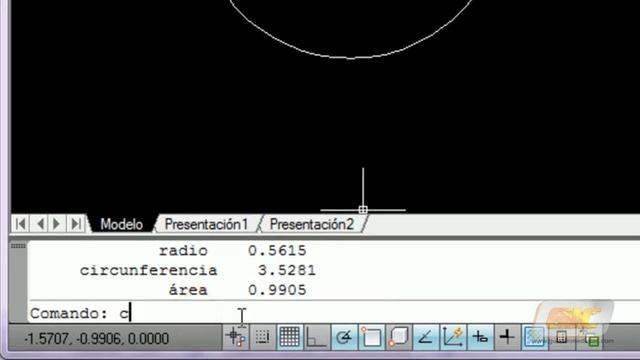
Task: Toggle Dynamic UCS in status bar
Action: click(453, 337)
